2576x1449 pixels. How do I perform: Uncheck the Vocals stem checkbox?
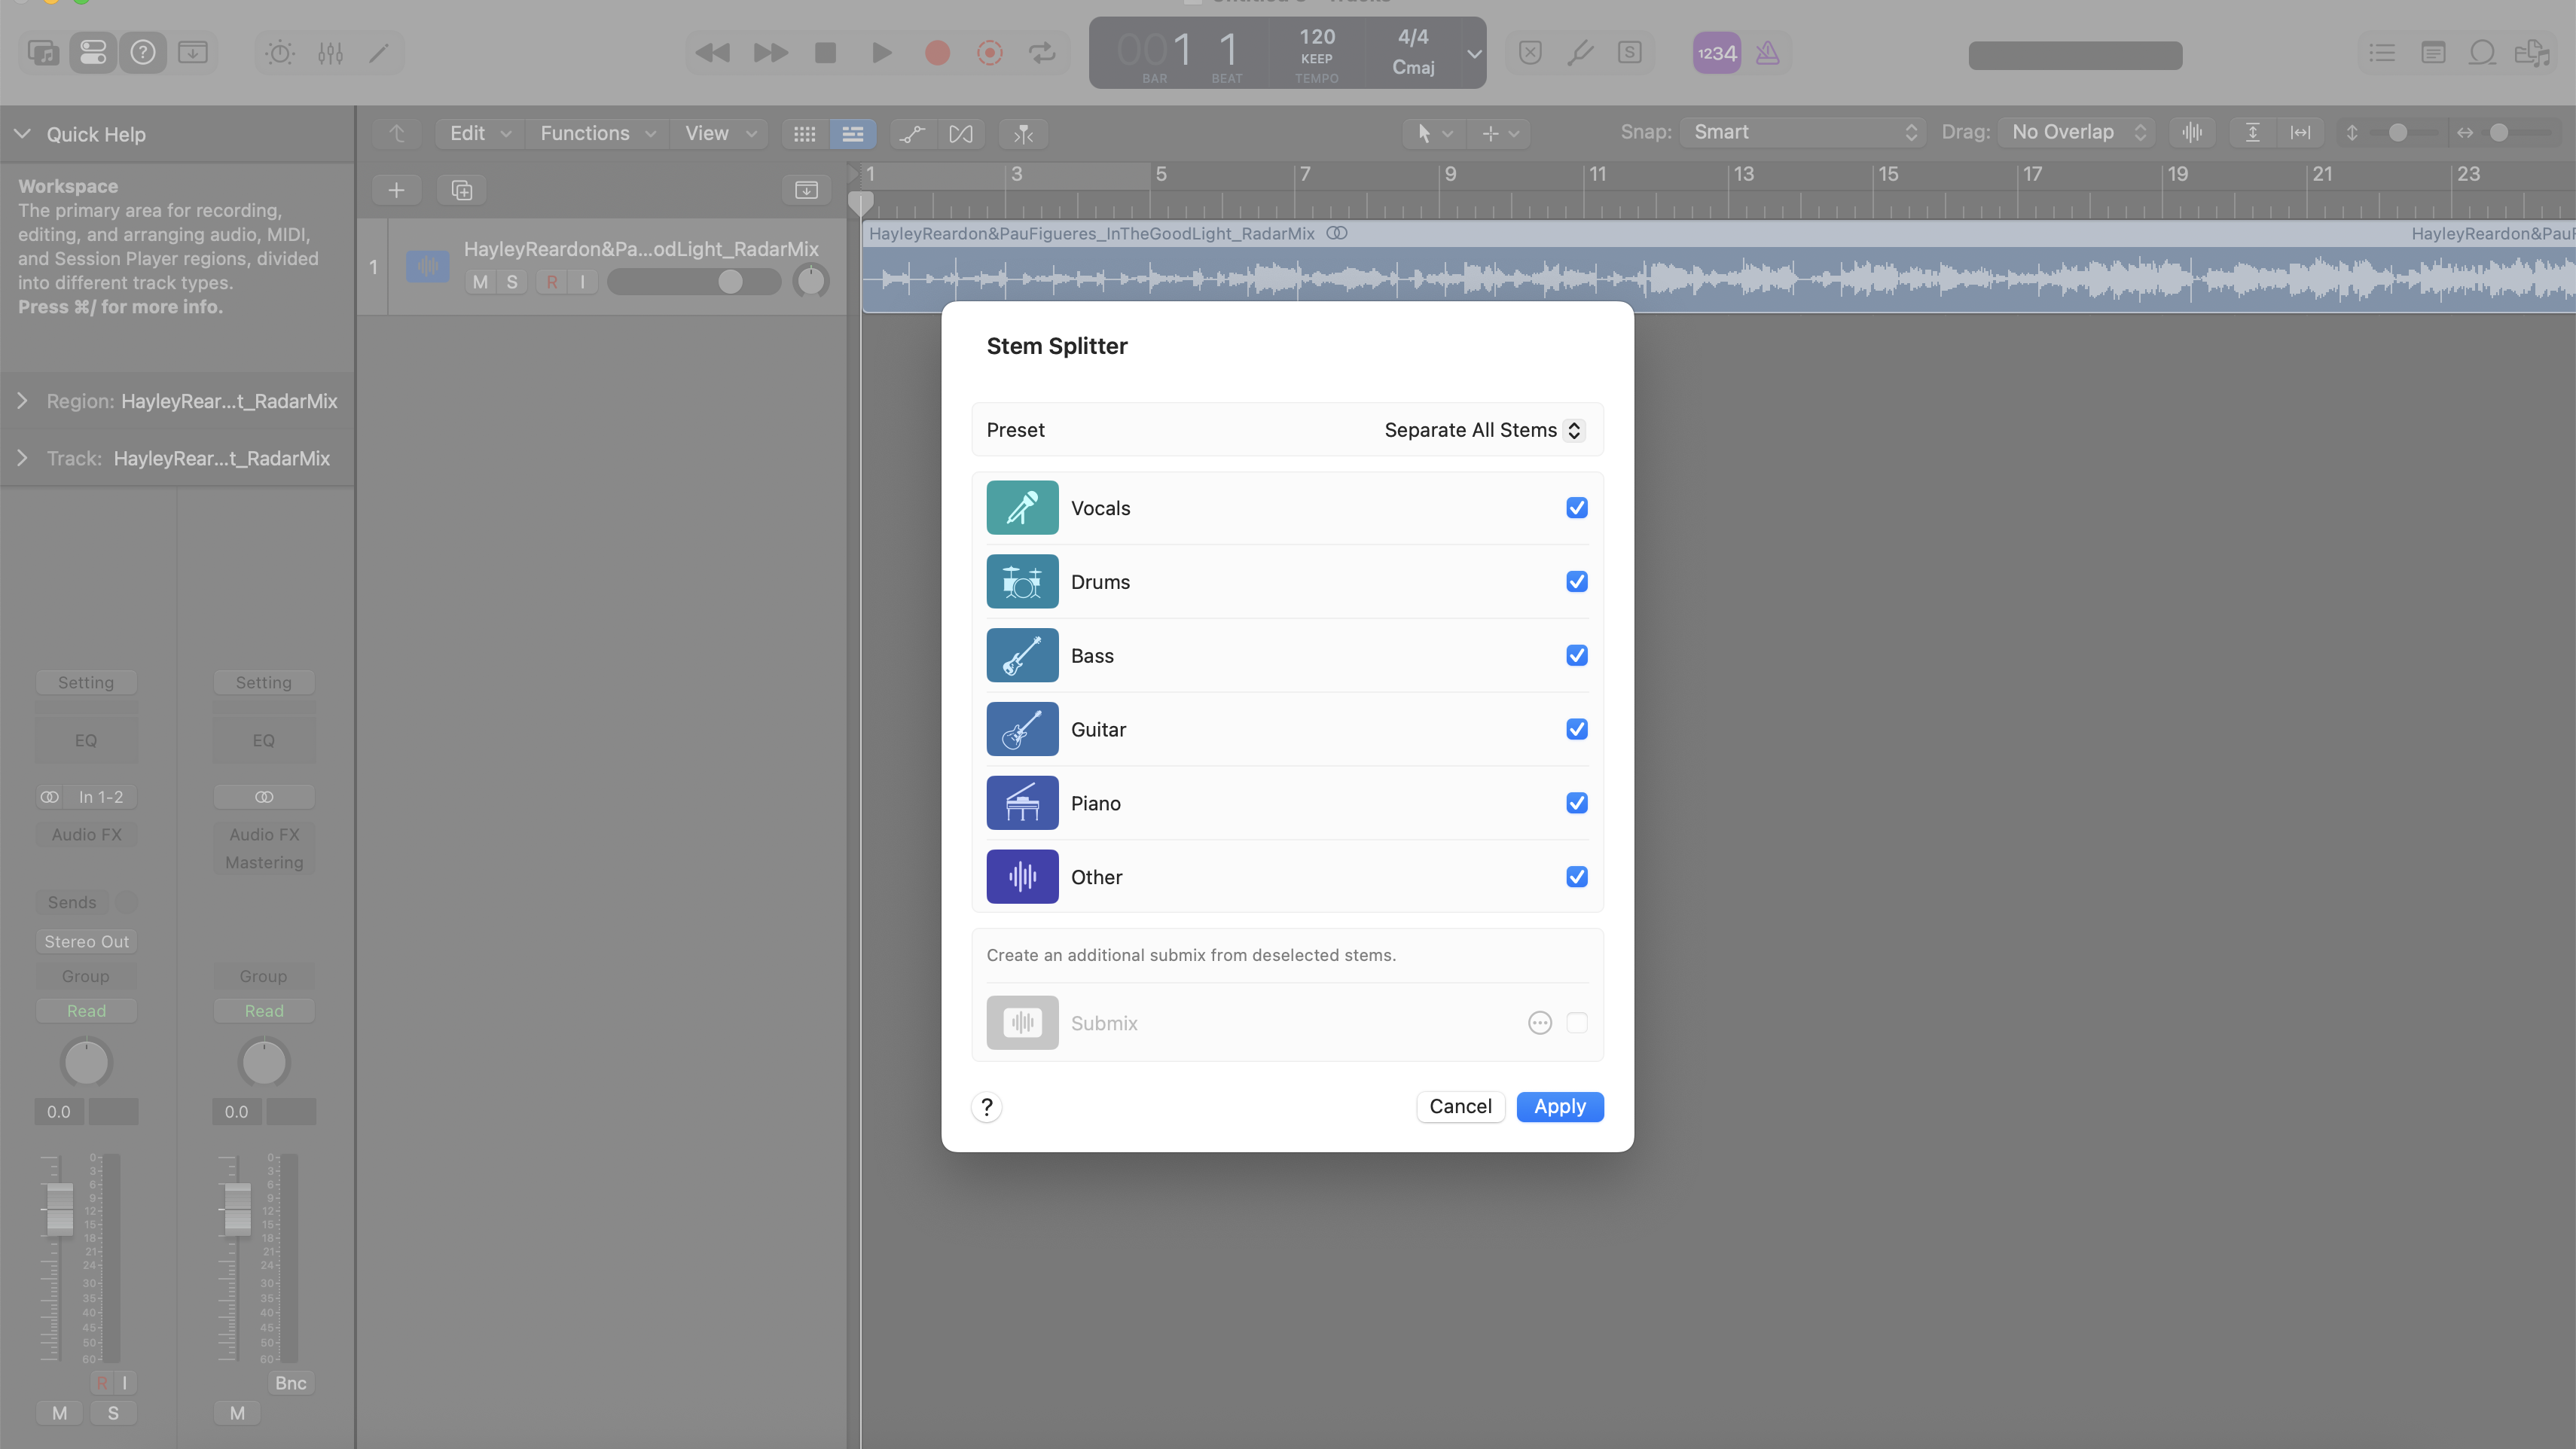click(1576, 508)
